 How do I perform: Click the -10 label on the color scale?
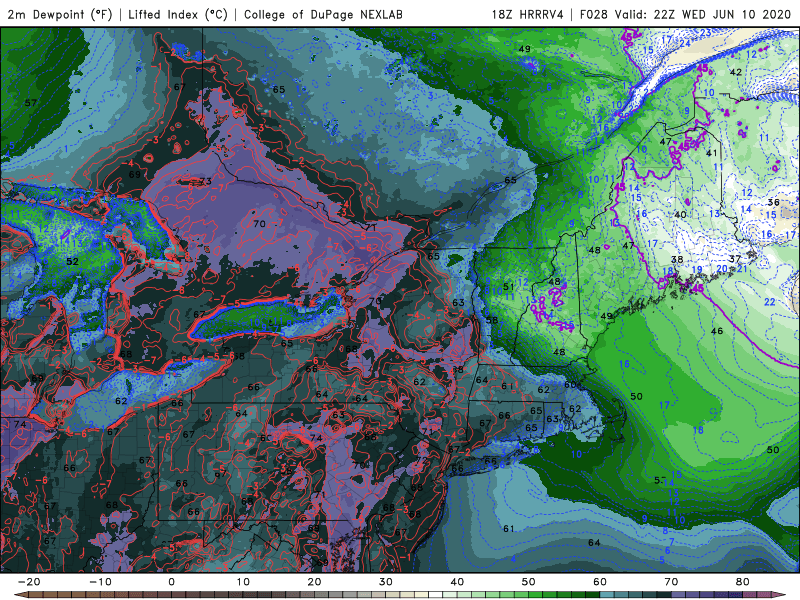point(100,582)
